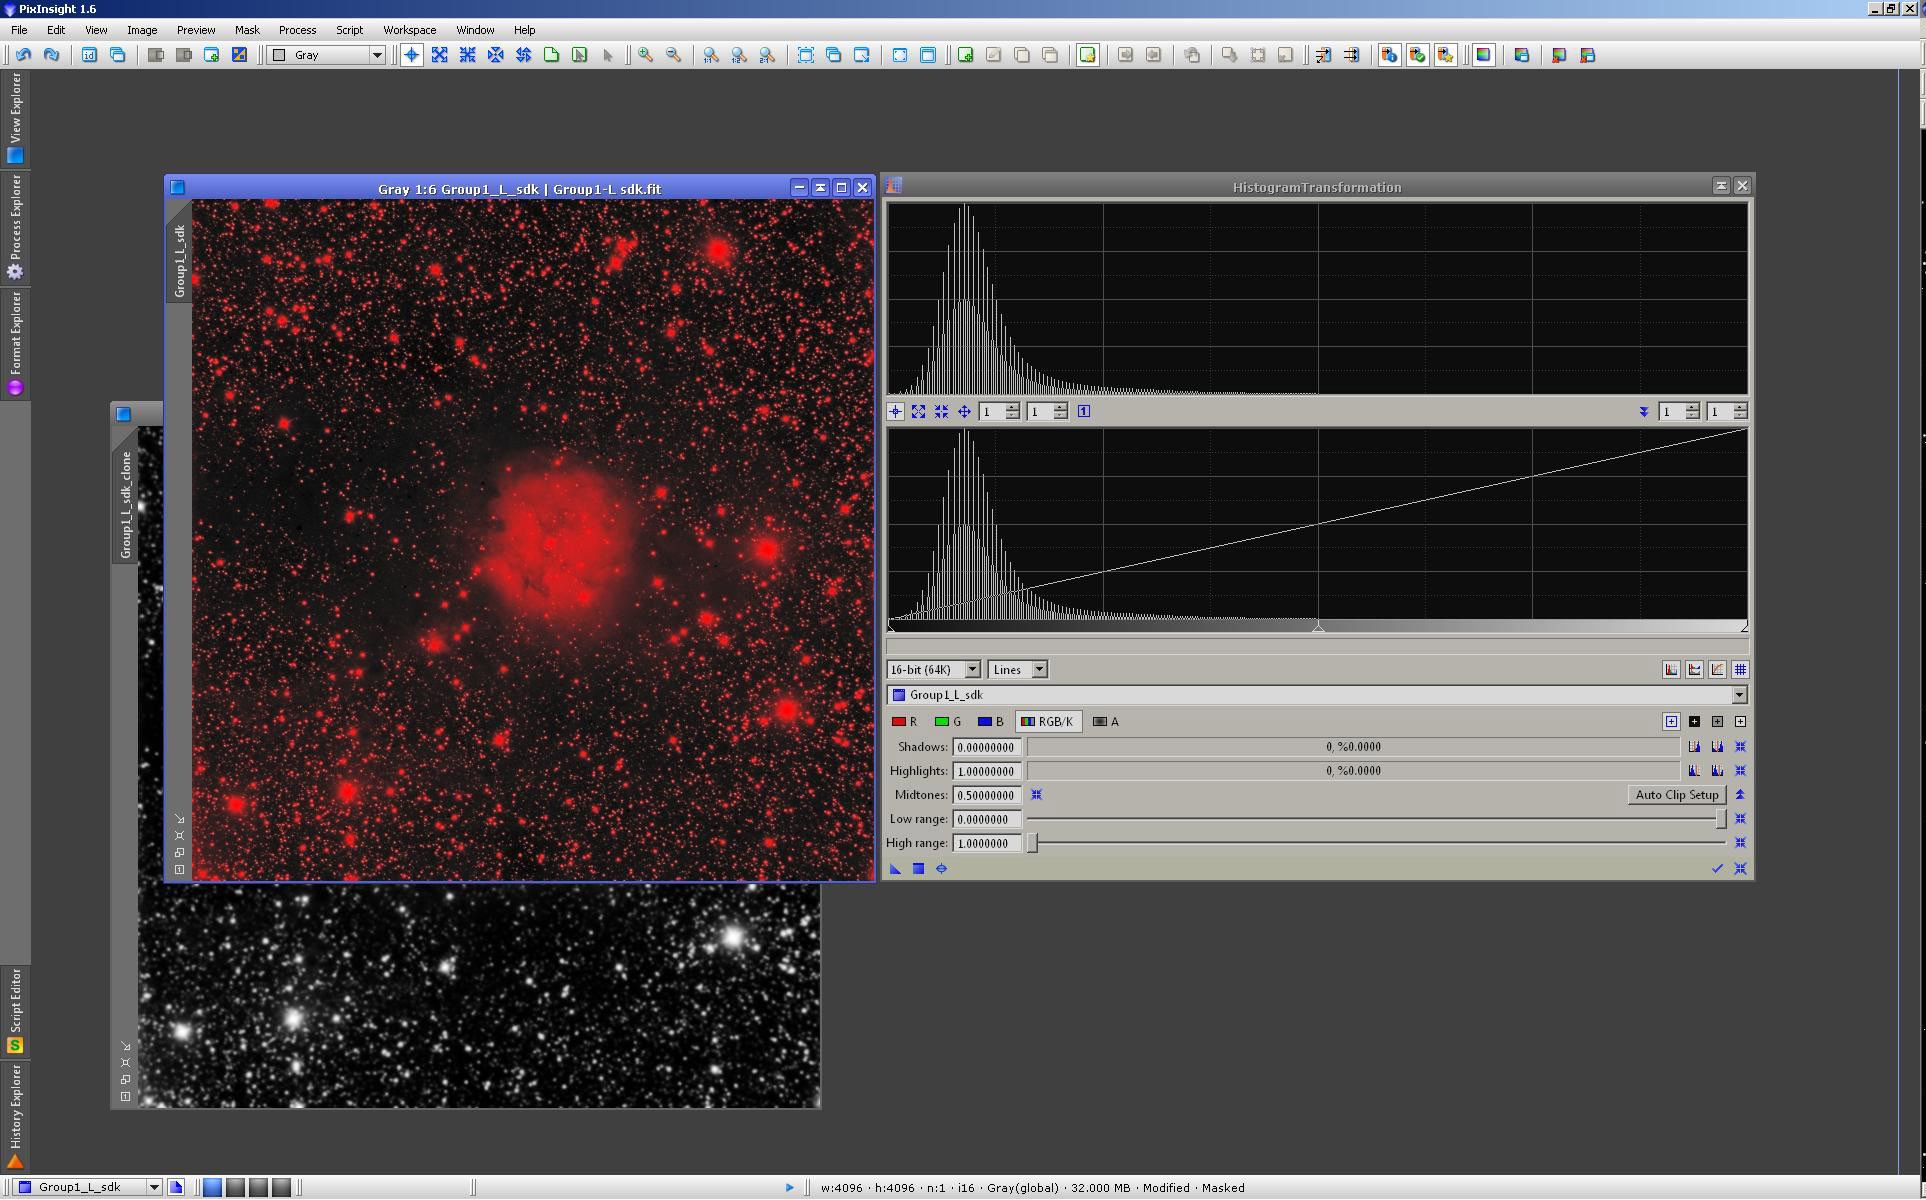The width and height of the screenshot is (1926, 1200).
Task: Click auto clip highlights histogram icon
Action: (1717, 771)
